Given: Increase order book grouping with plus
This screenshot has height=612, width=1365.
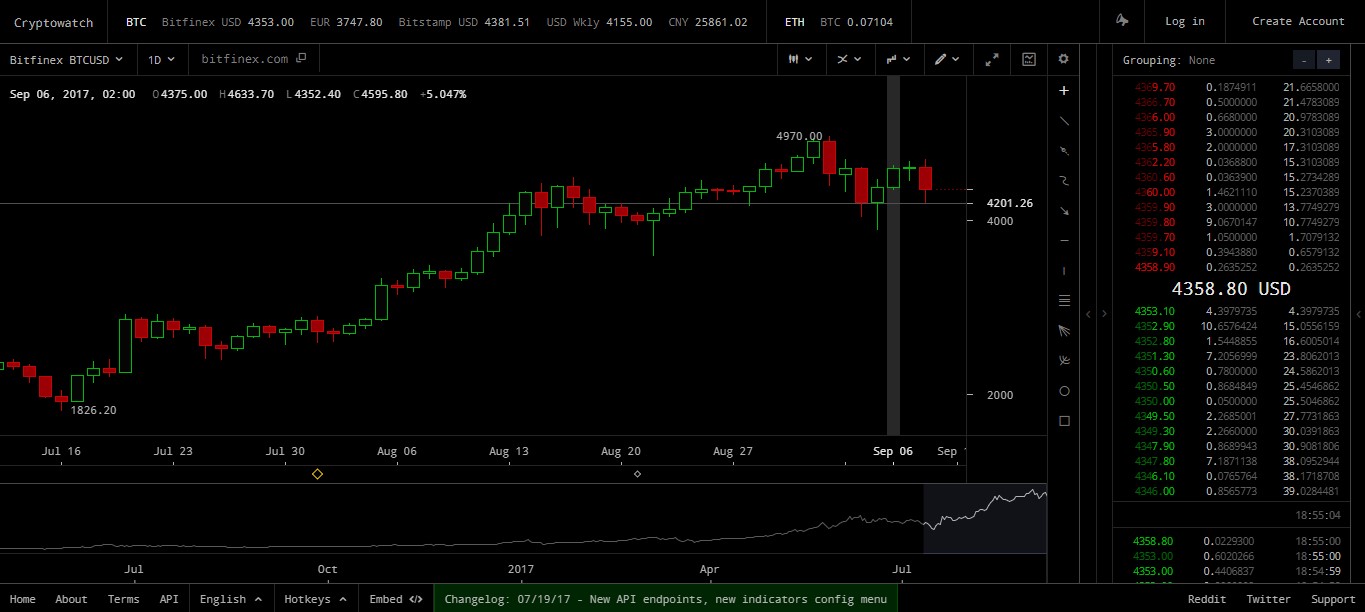Looking at the screenshot, I should click(1328, 60).
